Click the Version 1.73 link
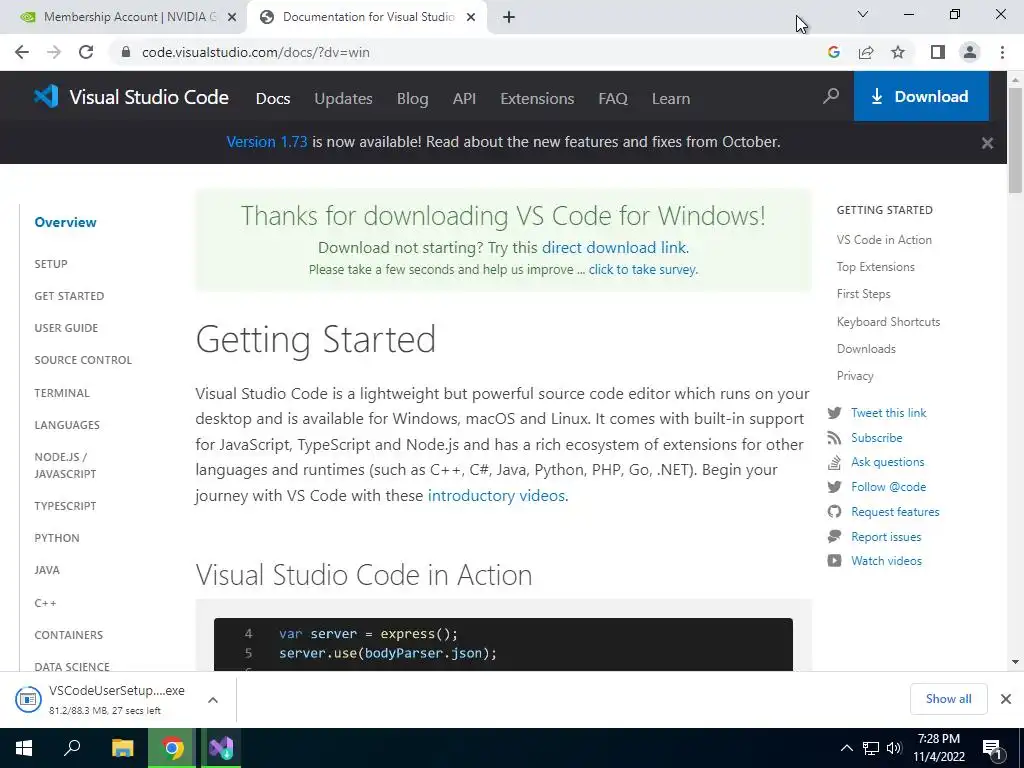 point(266,142)
